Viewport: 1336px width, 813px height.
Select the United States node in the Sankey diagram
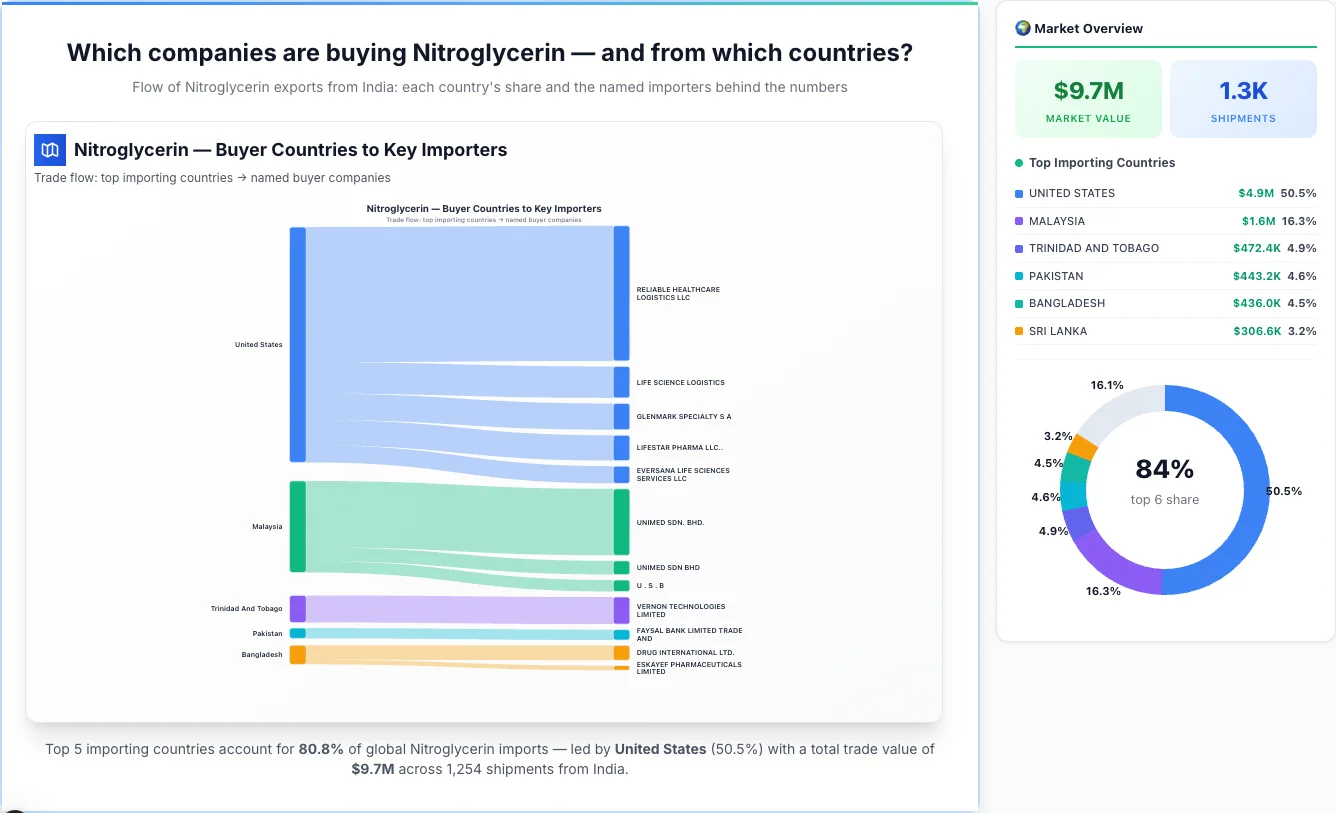pos(295,344)
